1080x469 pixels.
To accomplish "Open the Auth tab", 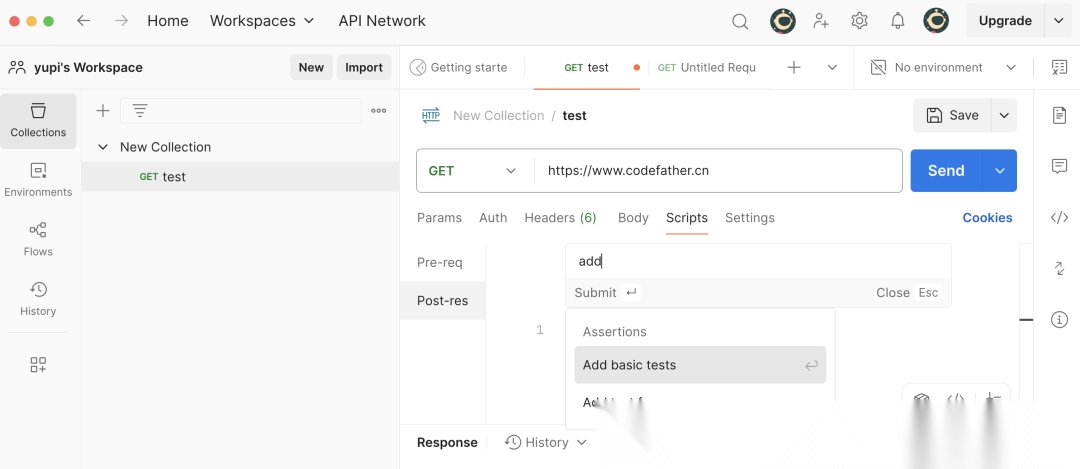I will pyautogui.click(x=493, y=218).
